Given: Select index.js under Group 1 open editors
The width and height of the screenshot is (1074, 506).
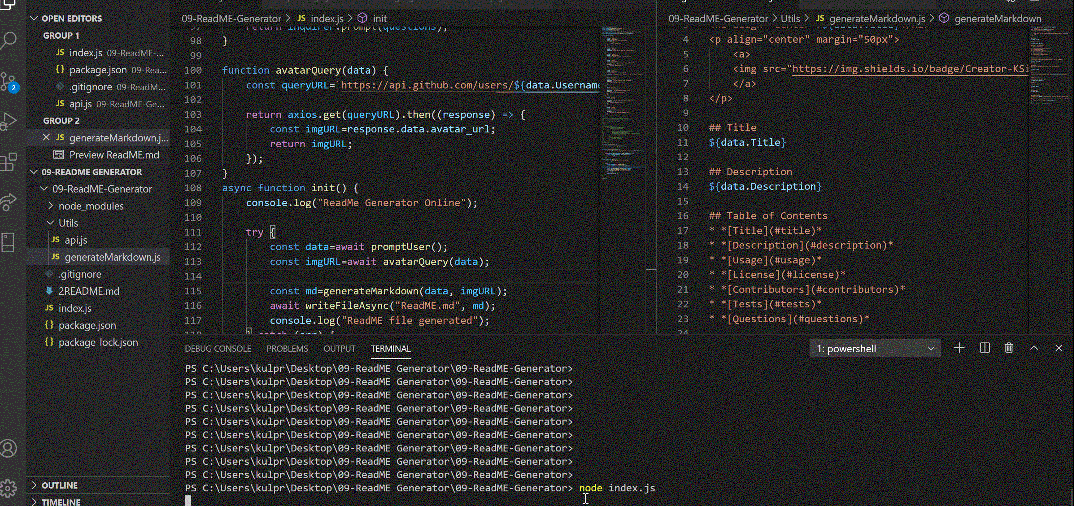Looking at the screenshot, I should [98, 53].
